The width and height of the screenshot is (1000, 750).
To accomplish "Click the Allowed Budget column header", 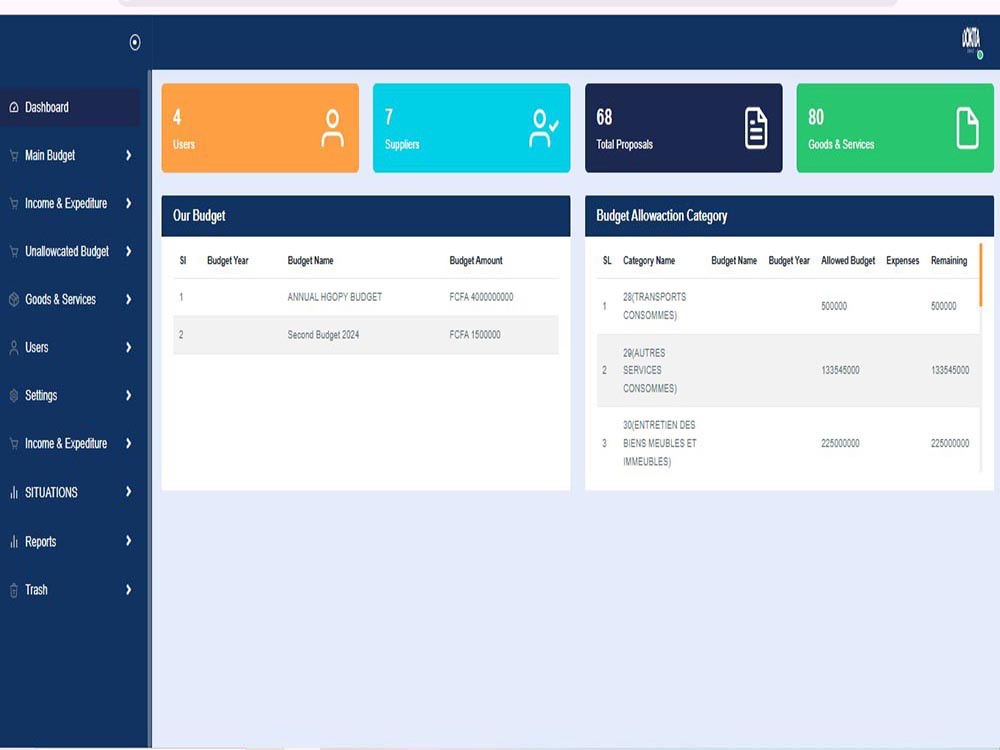I will tap(848, 261).
